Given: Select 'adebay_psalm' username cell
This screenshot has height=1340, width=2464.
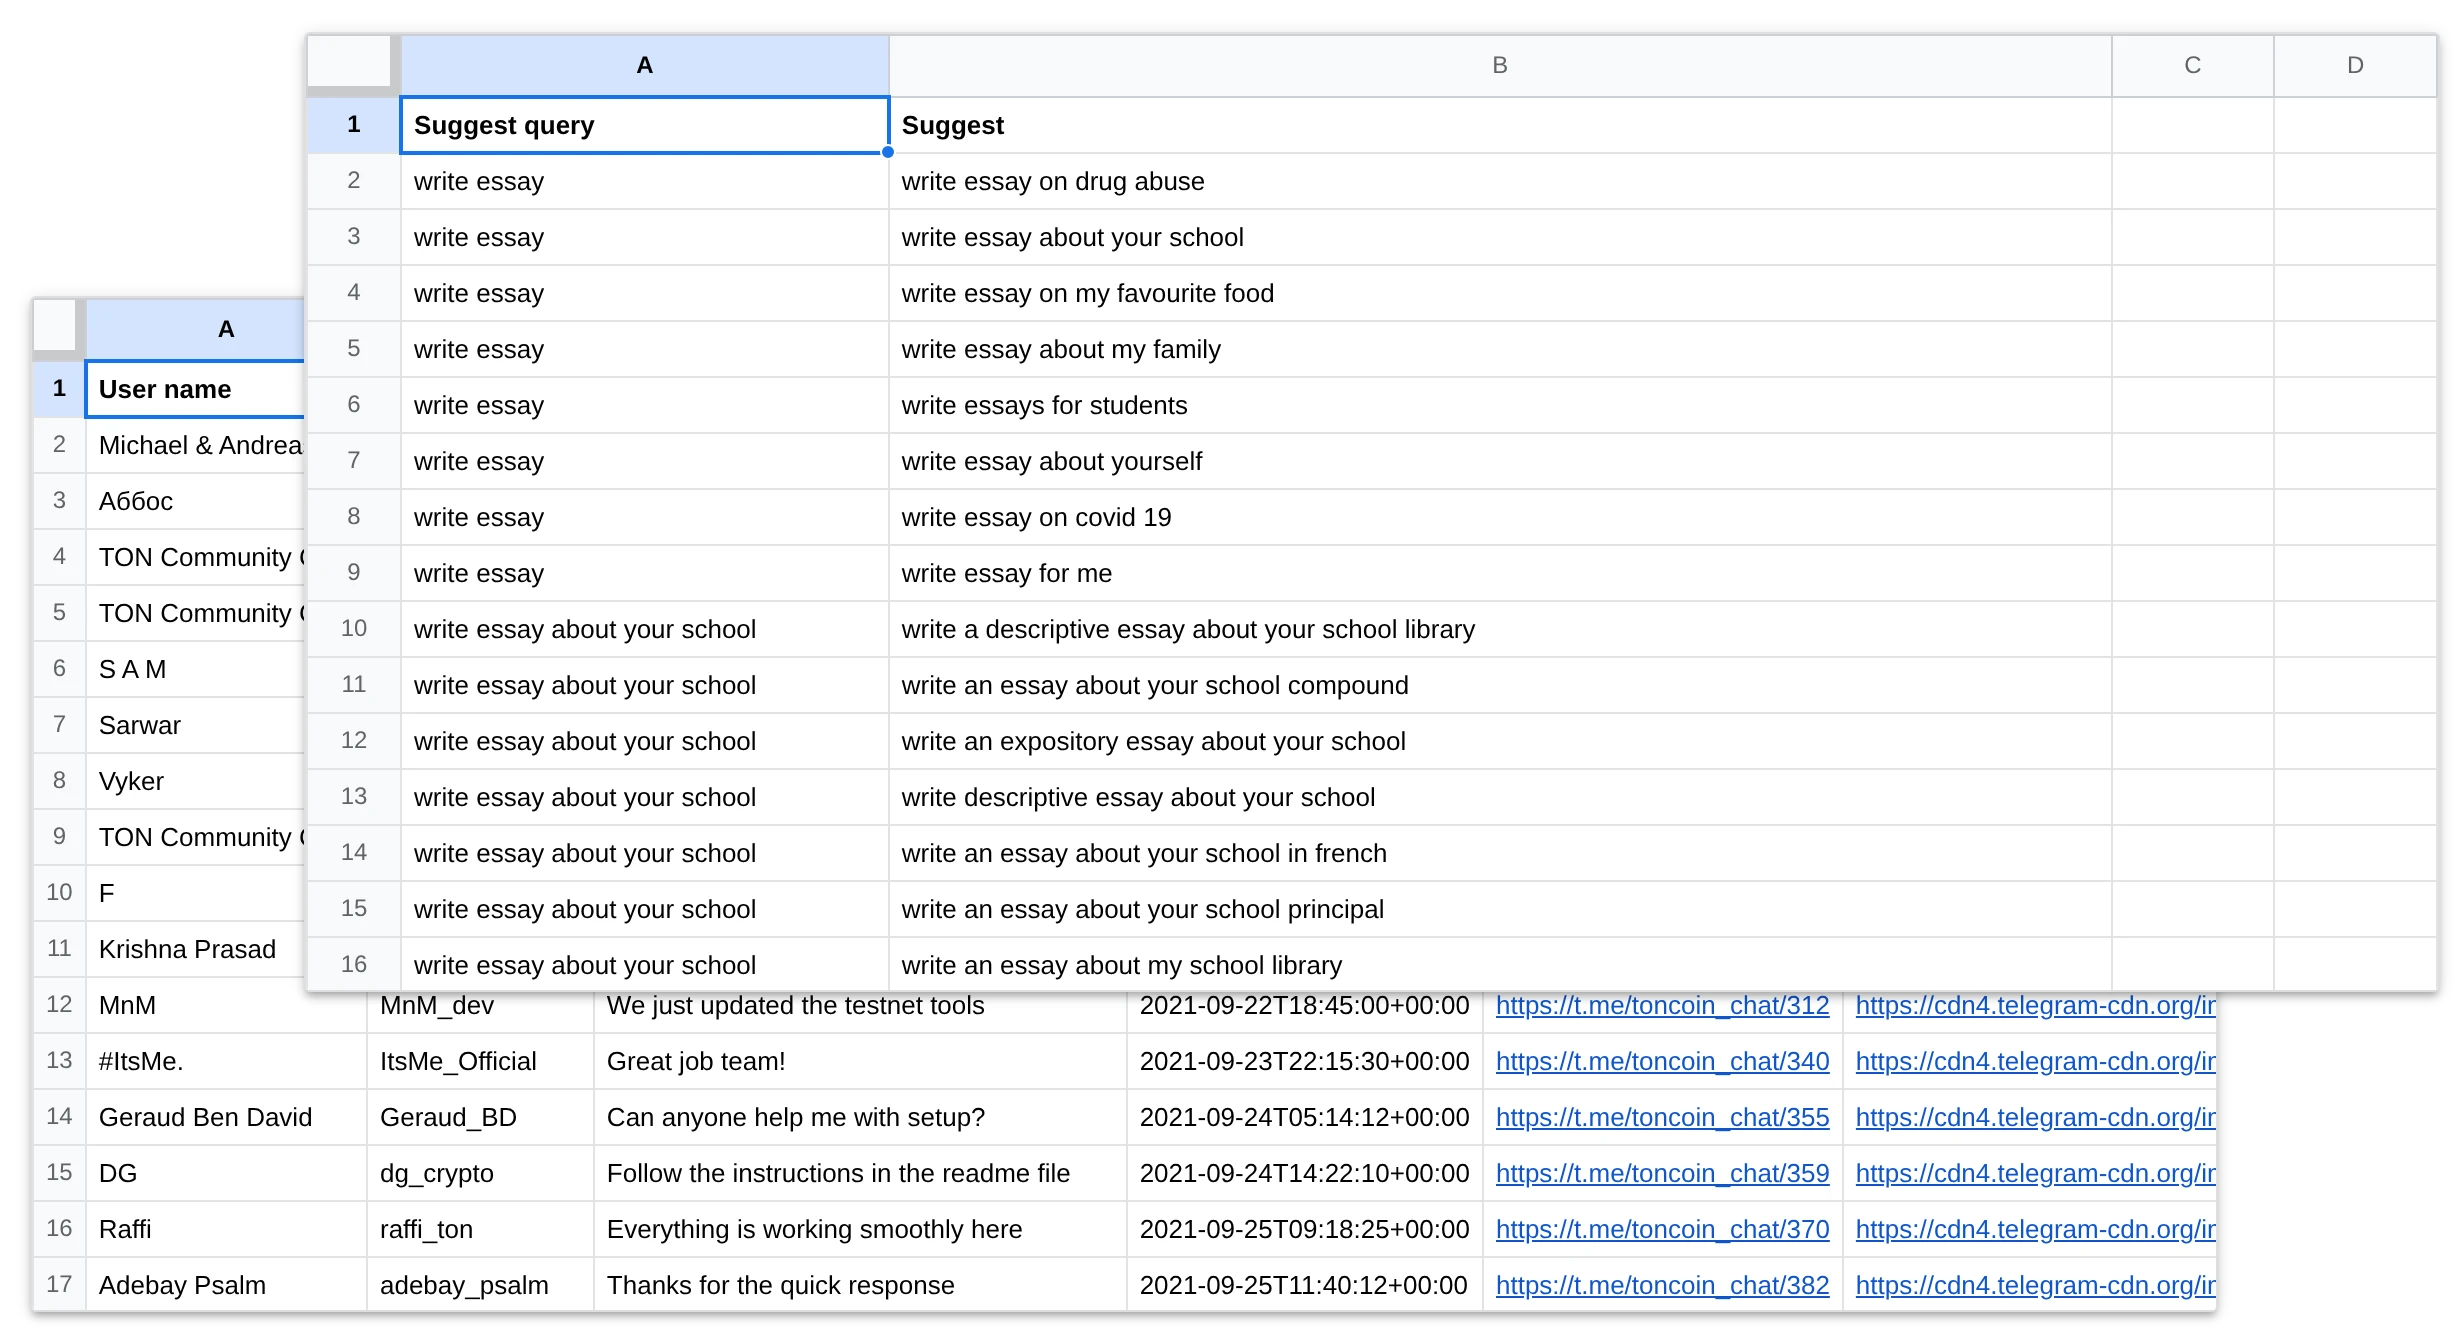Looking at the screenshot, I should pos(480,1284).
